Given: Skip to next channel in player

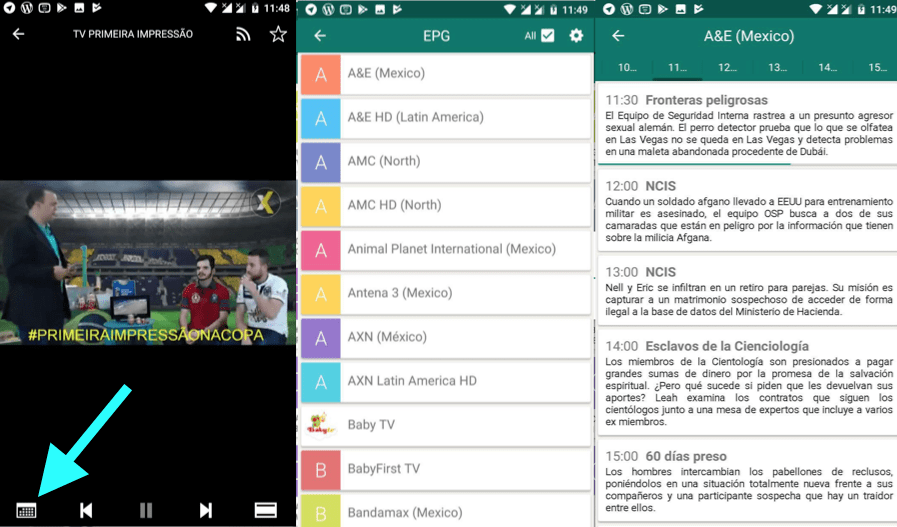Looking at the screenshot, I should [x=206, y=510].
